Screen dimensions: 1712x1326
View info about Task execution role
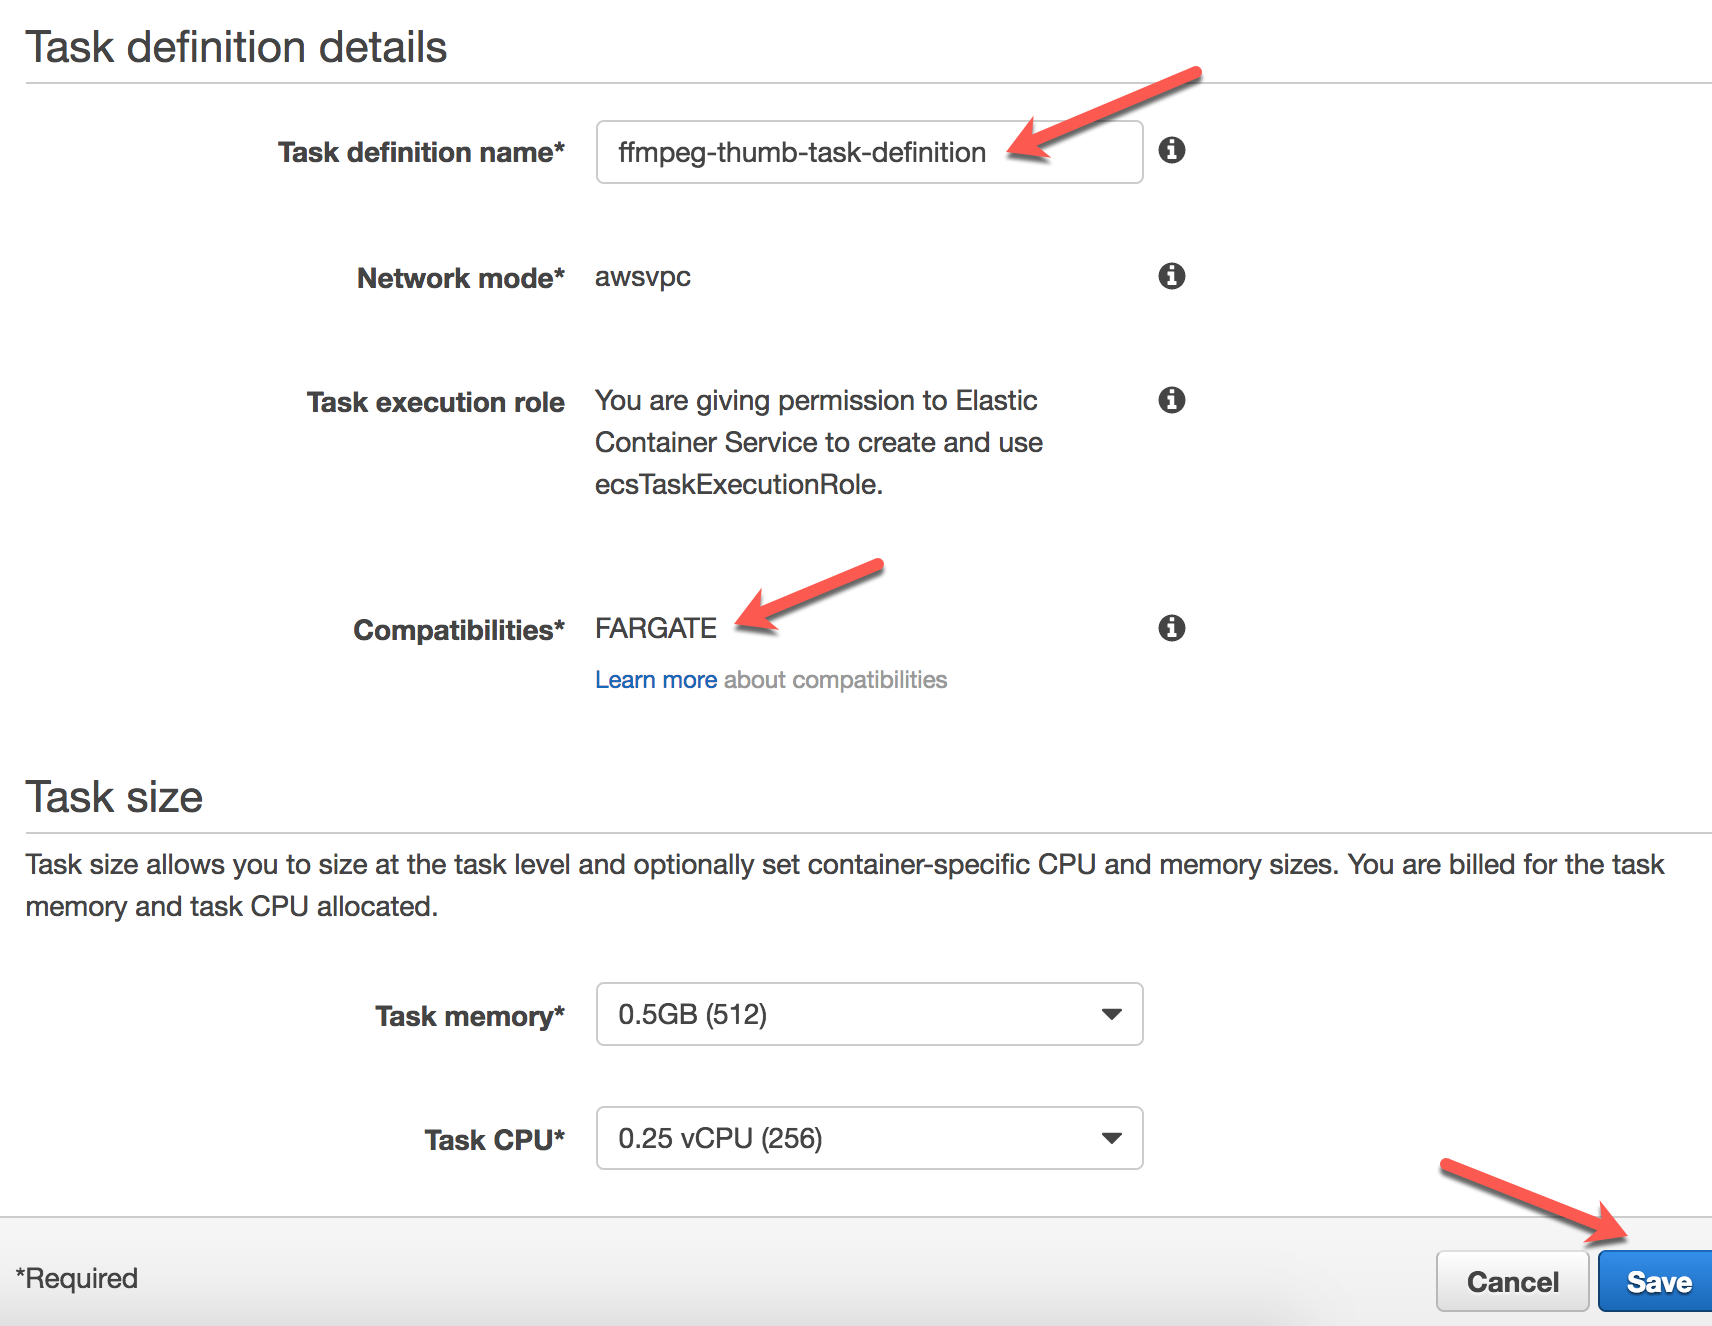tap(1171, 400)
